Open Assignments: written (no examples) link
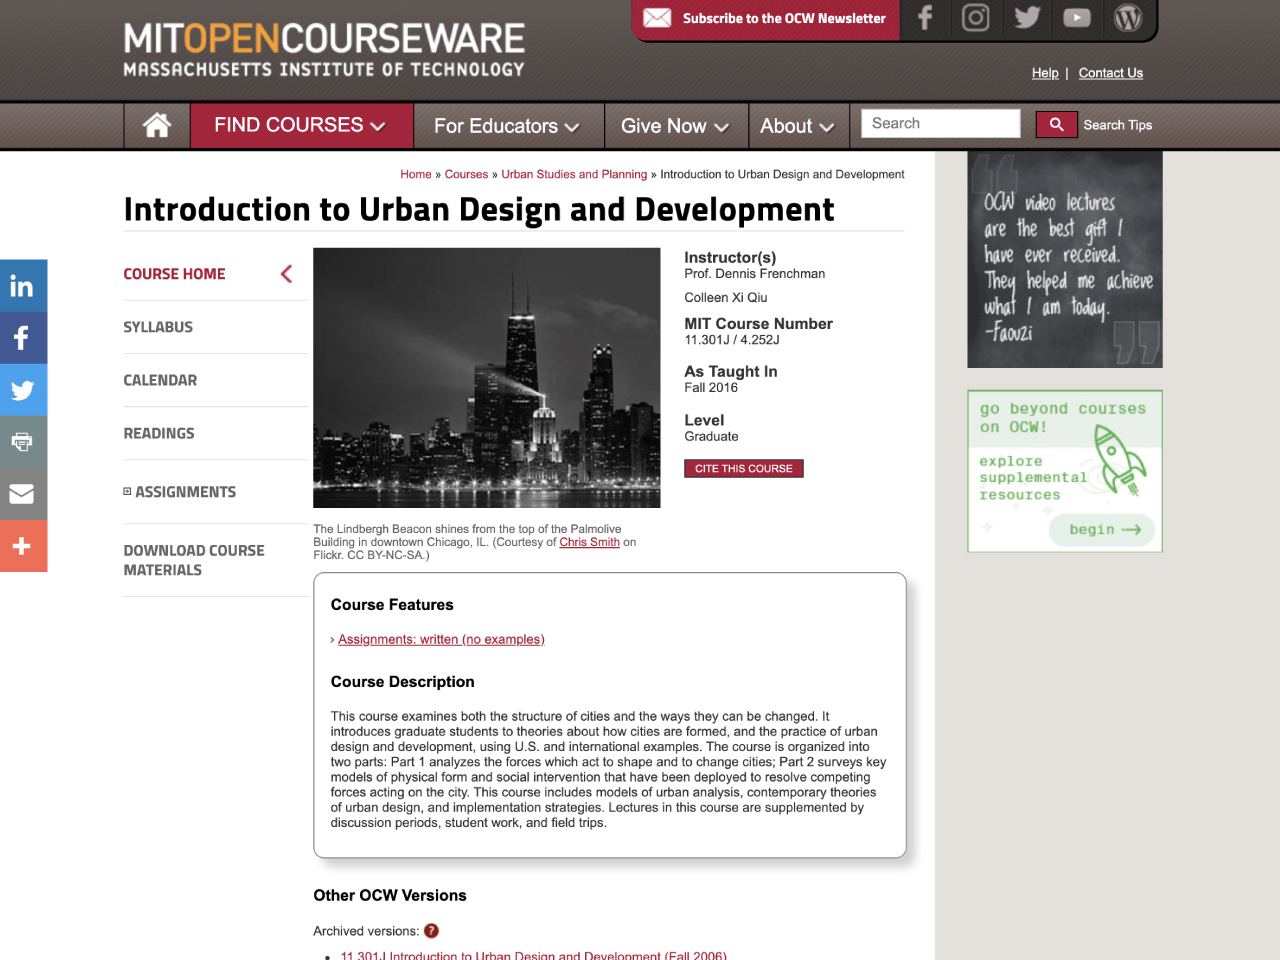 (x=441, y=639)
